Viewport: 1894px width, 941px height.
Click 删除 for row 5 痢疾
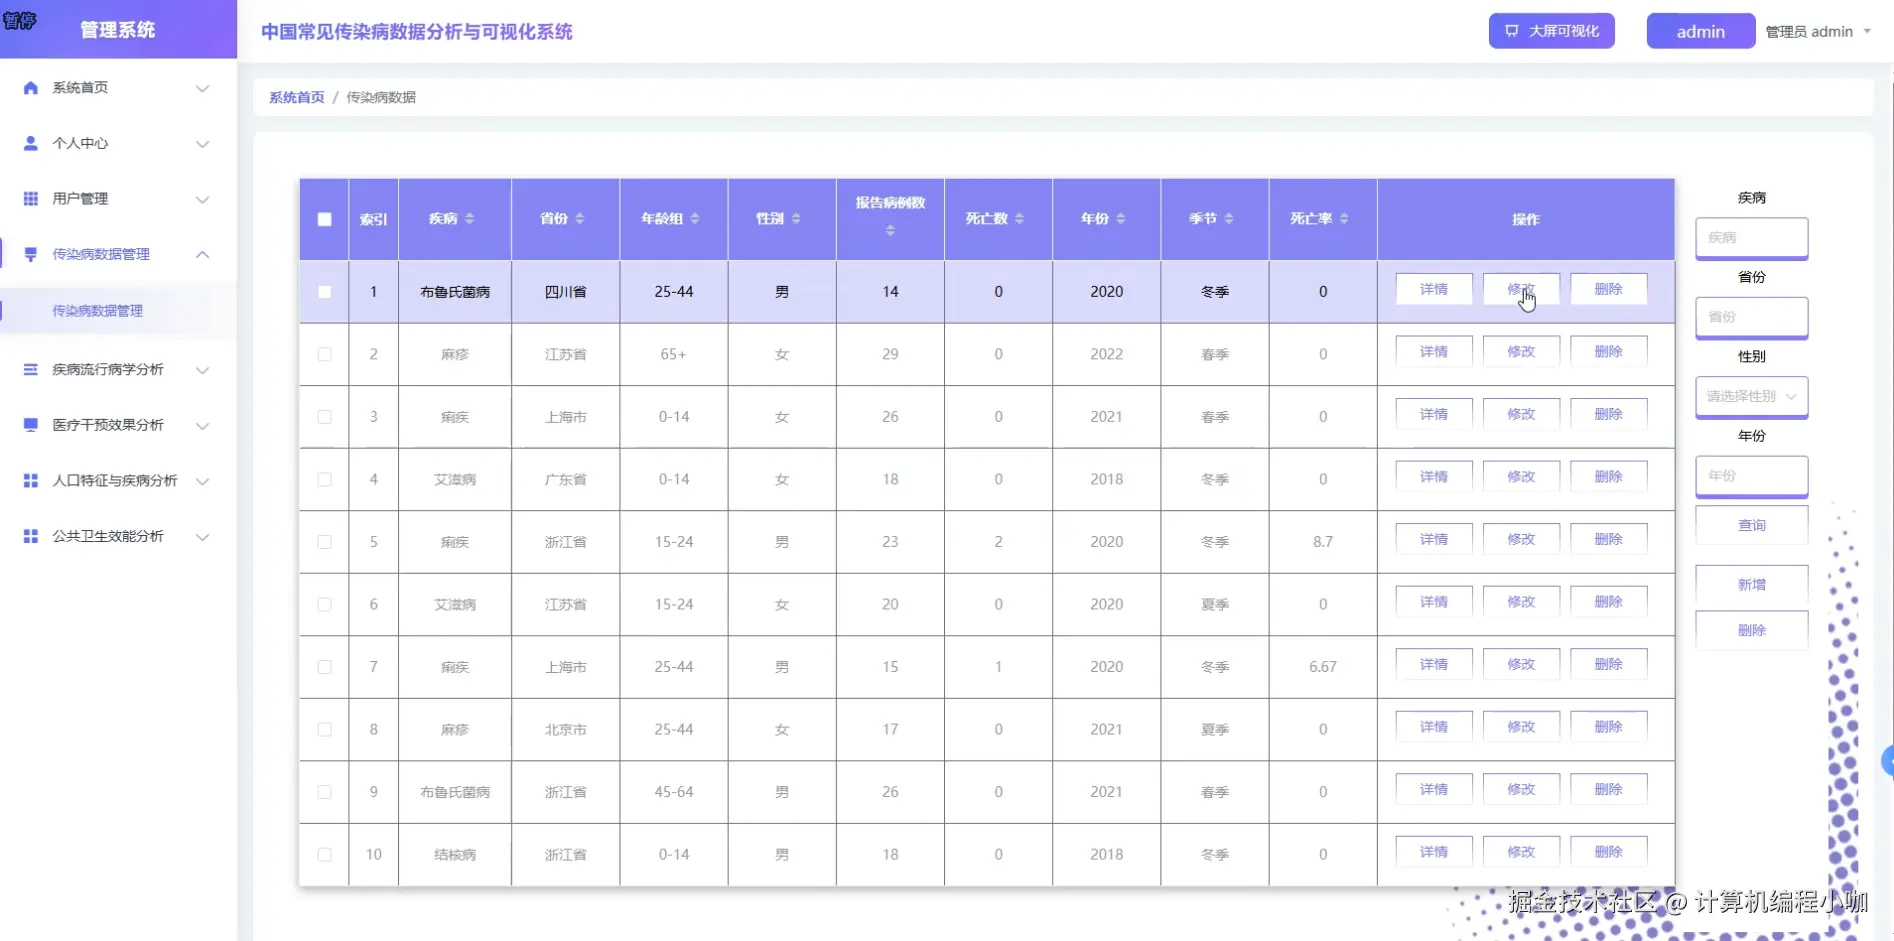coord(1608,539)
